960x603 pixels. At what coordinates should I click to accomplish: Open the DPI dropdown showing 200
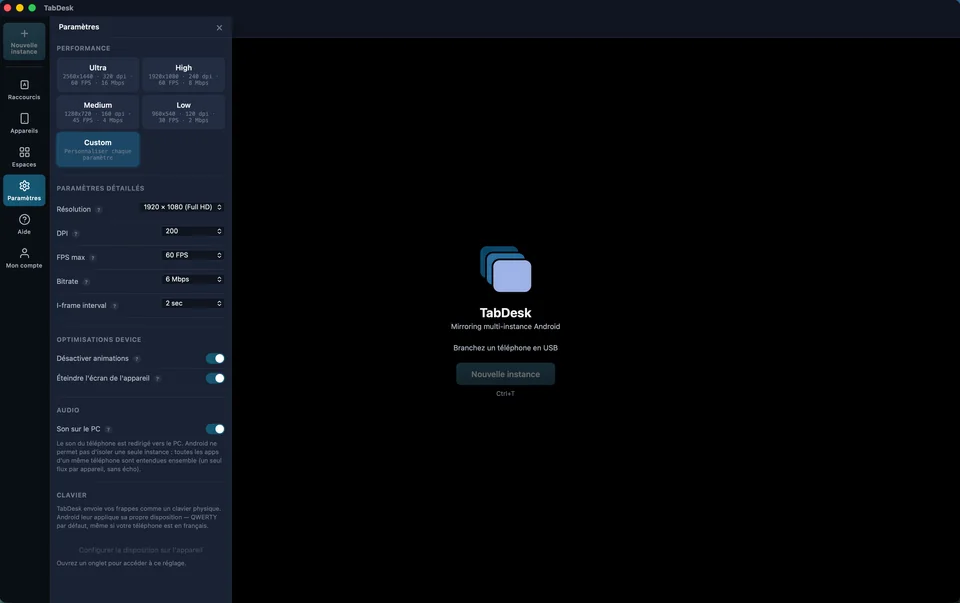[193, 231]
